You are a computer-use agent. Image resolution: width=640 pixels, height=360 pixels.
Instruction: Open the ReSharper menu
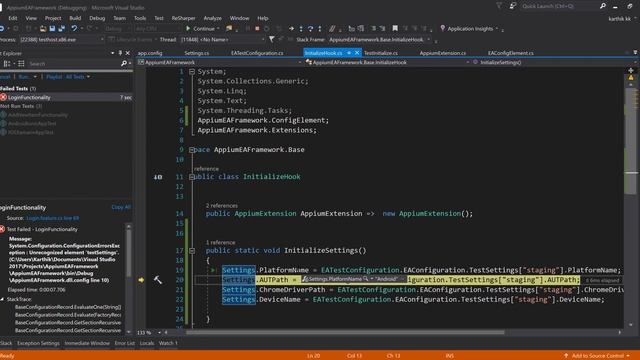coord(183,18)
